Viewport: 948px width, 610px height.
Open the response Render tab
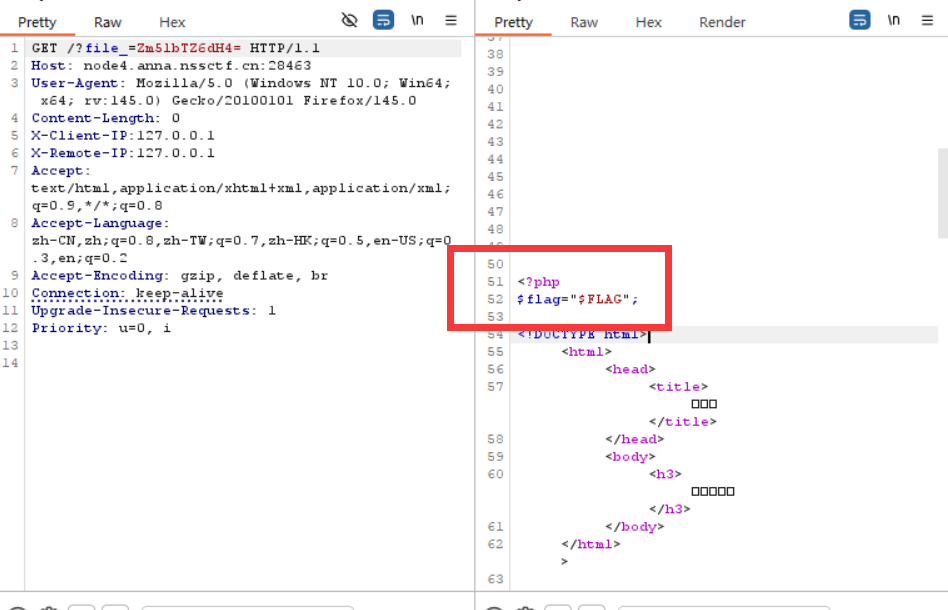[722, 22]
